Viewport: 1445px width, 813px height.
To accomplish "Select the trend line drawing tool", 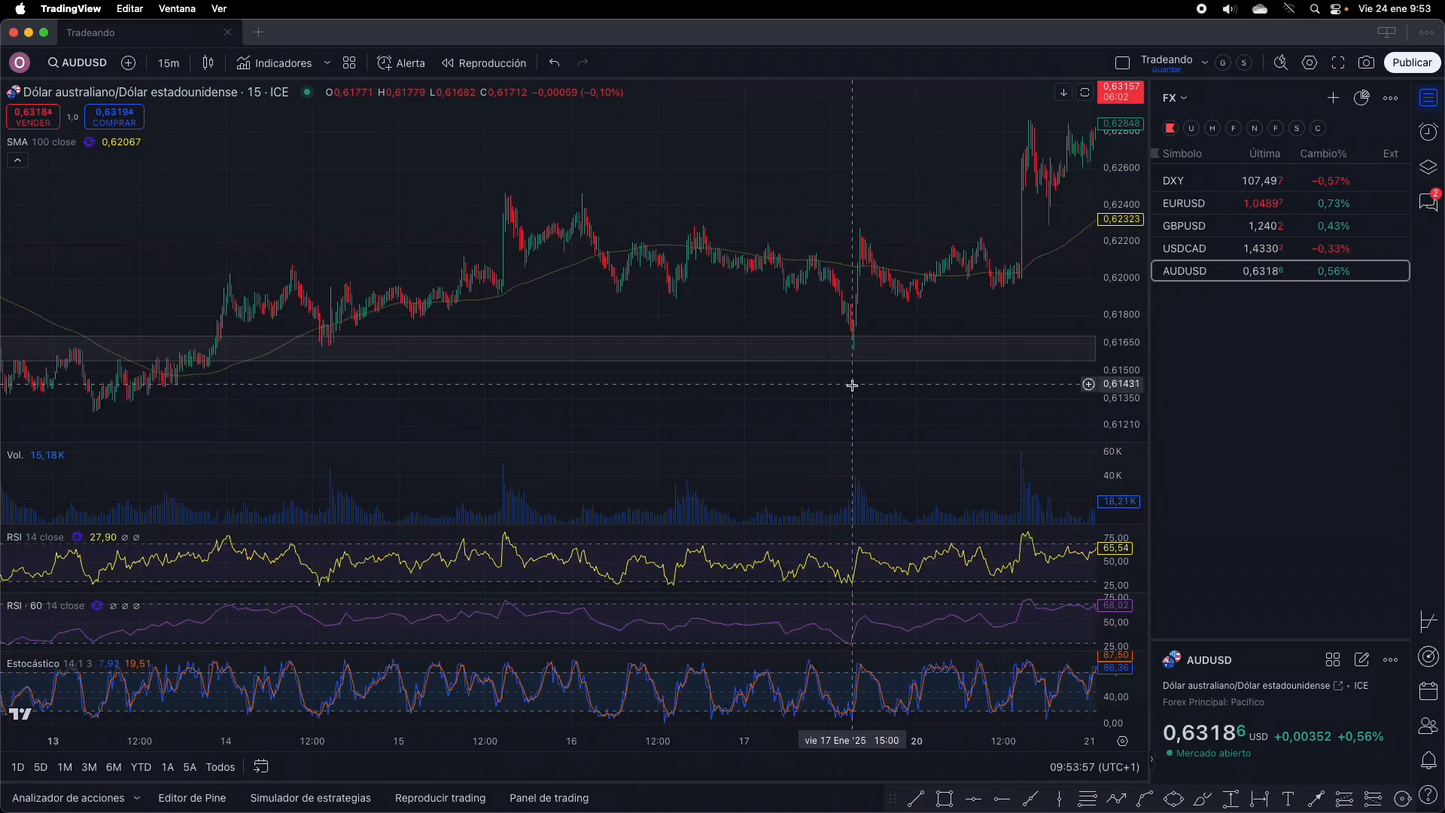I will coord(915,798).
